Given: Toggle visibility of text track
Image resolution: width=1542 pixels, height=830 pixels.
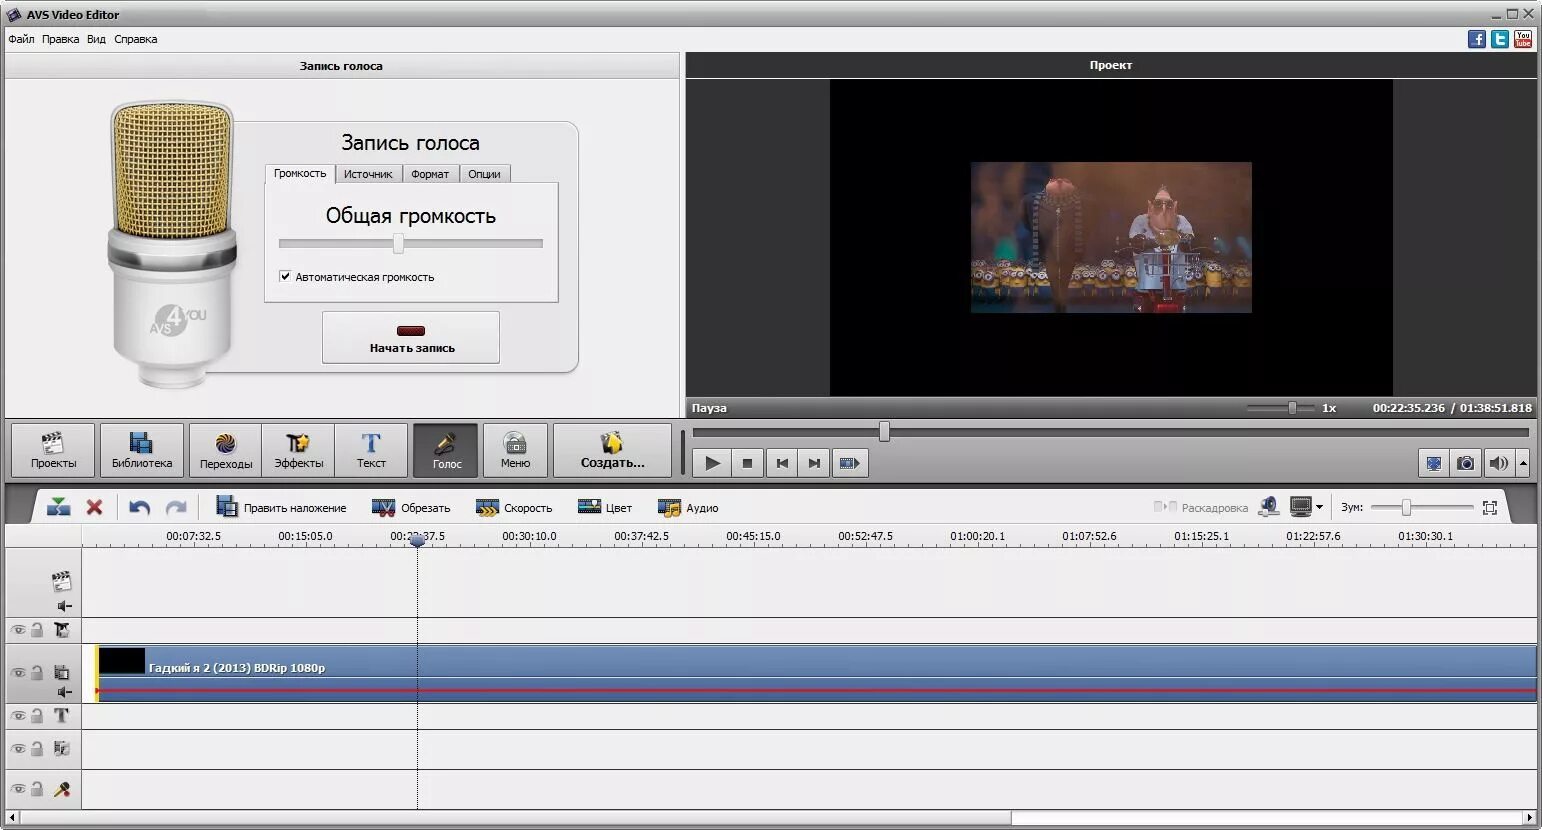Looking at the screenshot, I should (x=18, y=716).
